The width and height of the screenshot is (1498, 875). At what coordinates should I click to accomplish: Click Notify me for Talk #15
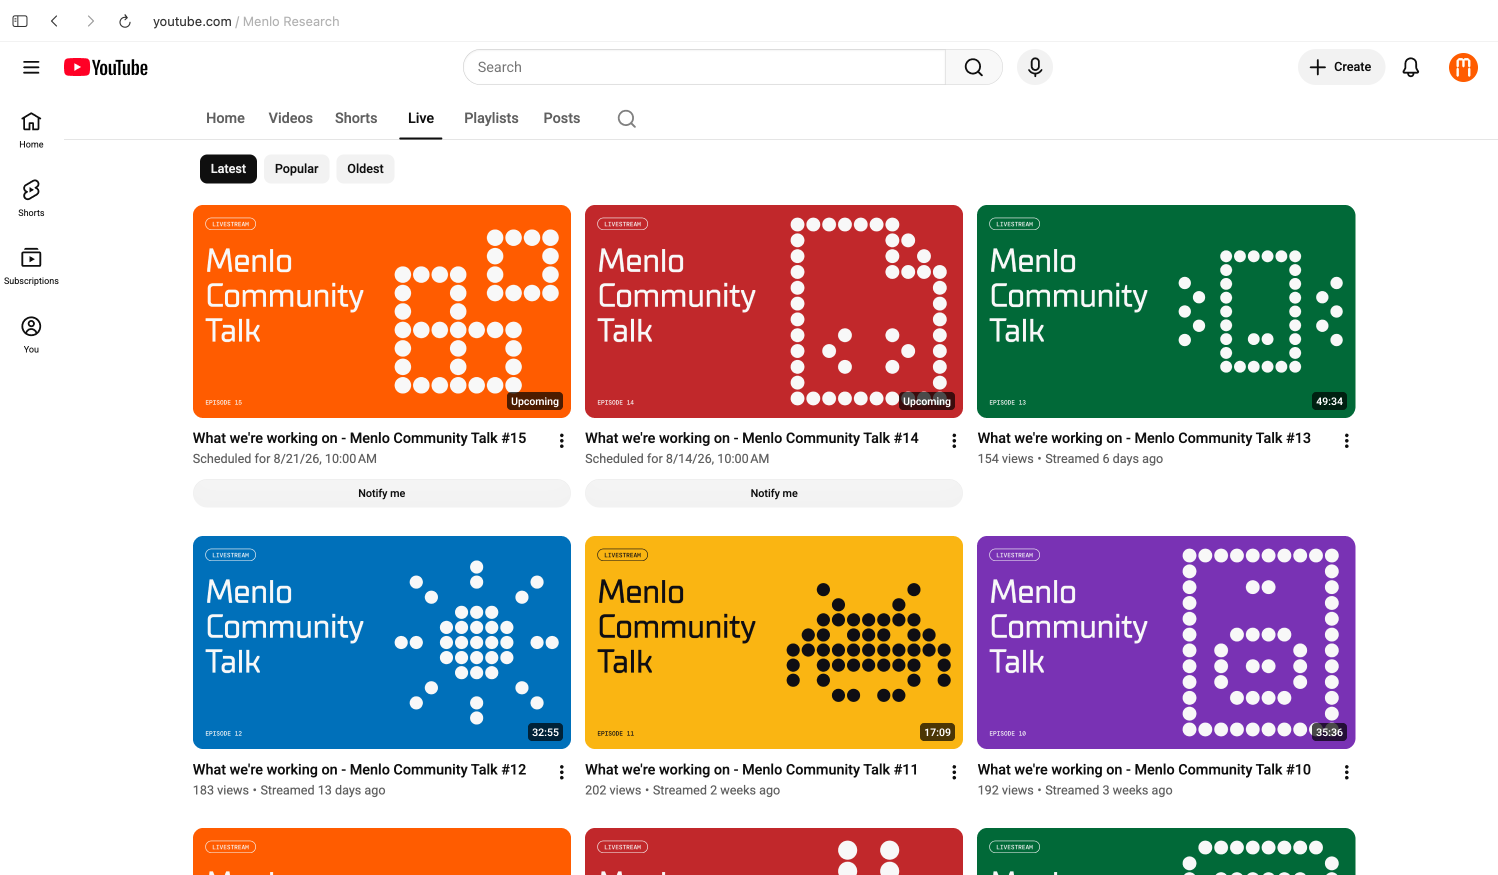click(382, 493)
